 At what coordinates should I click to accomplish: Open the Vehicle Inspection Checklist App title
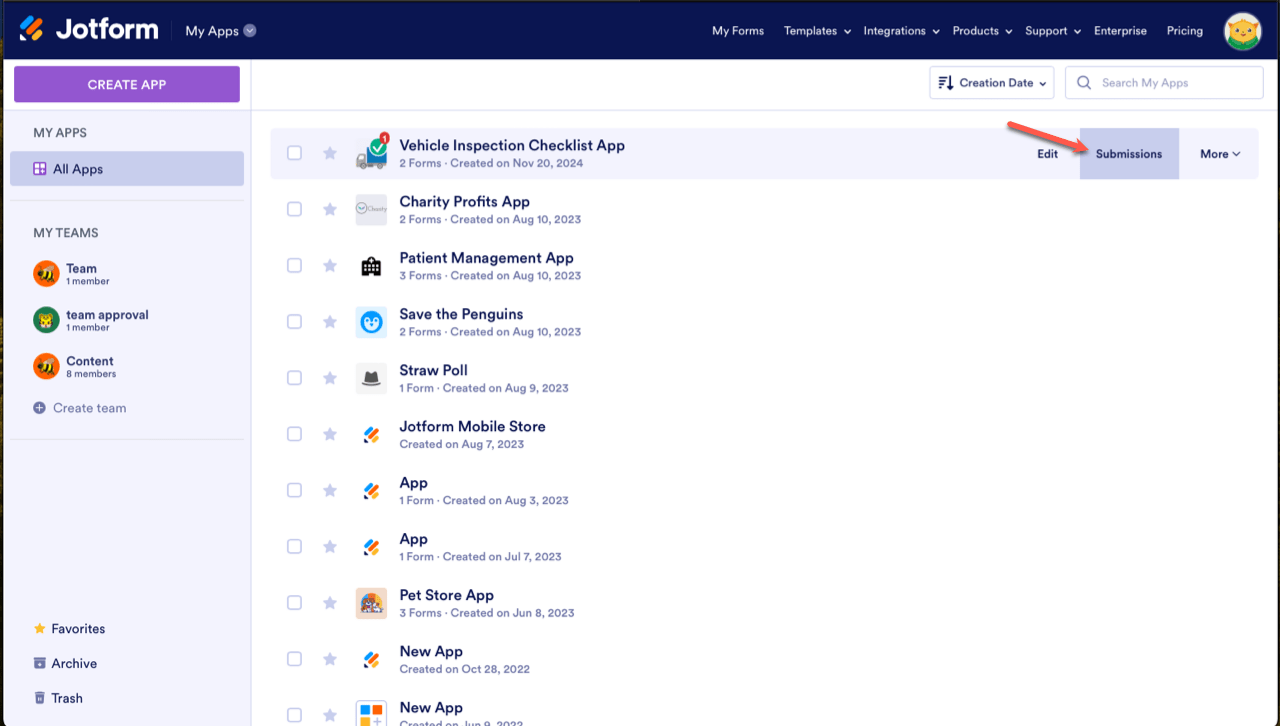point(512,145)
